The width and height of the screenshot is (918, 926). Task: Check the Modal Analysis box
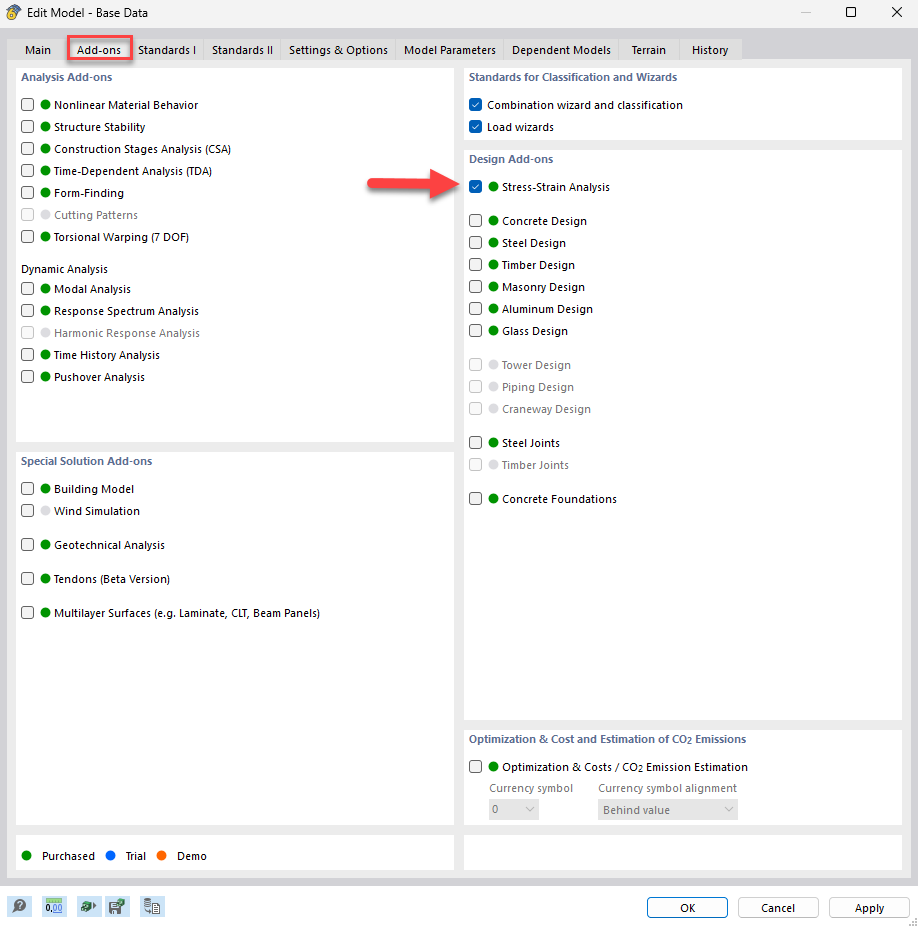pyautogui.click(x=28, y=289)
